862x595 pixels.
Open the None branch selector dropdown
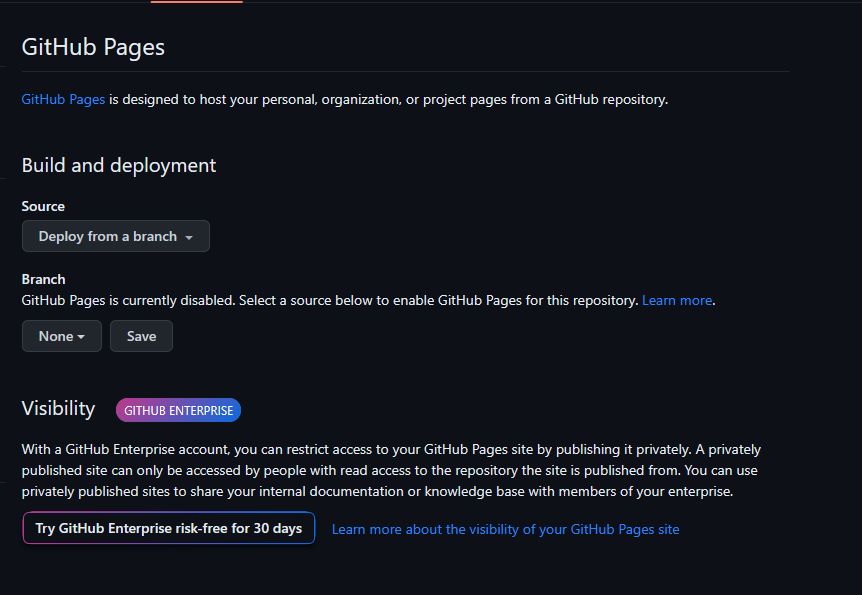coord(61,336)
